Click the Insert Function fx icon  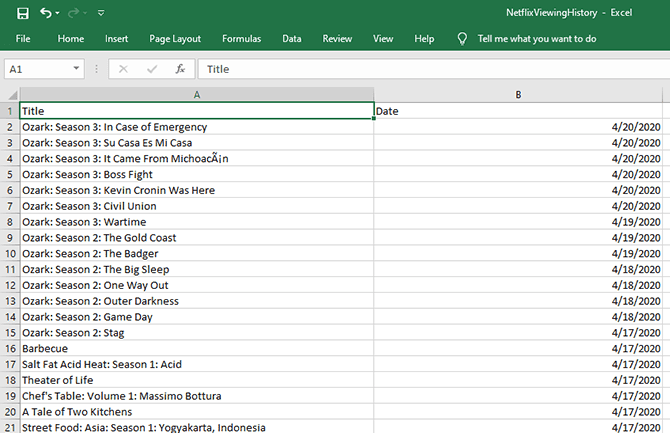click(180, 69)
